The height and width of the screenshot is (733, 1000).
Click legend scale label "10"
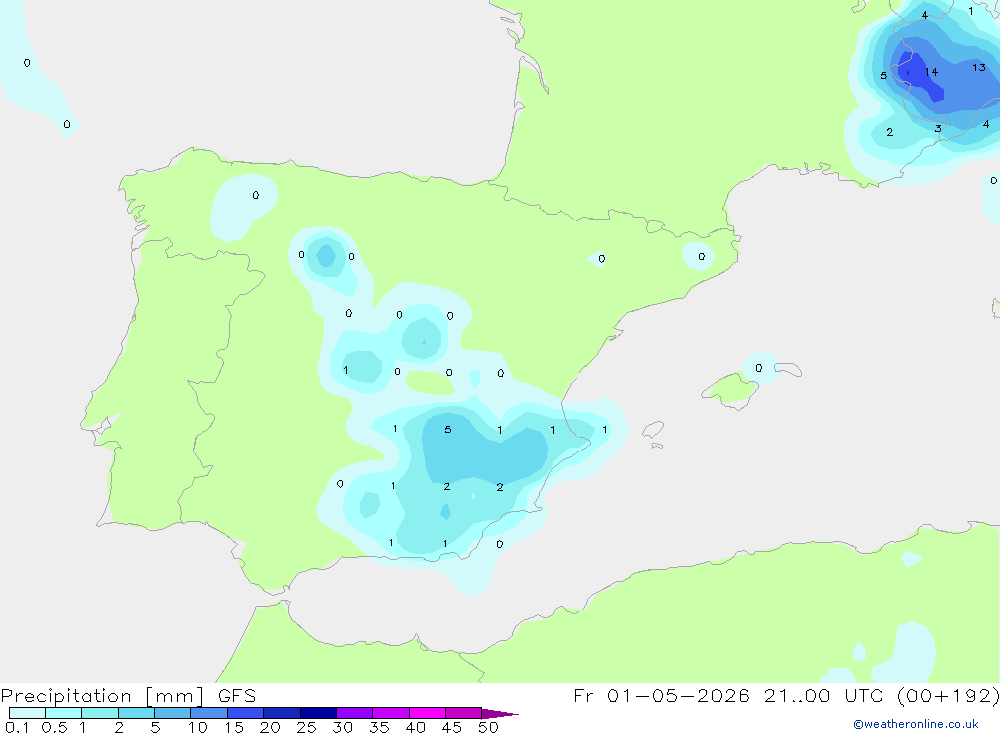(x=198, y=727)
